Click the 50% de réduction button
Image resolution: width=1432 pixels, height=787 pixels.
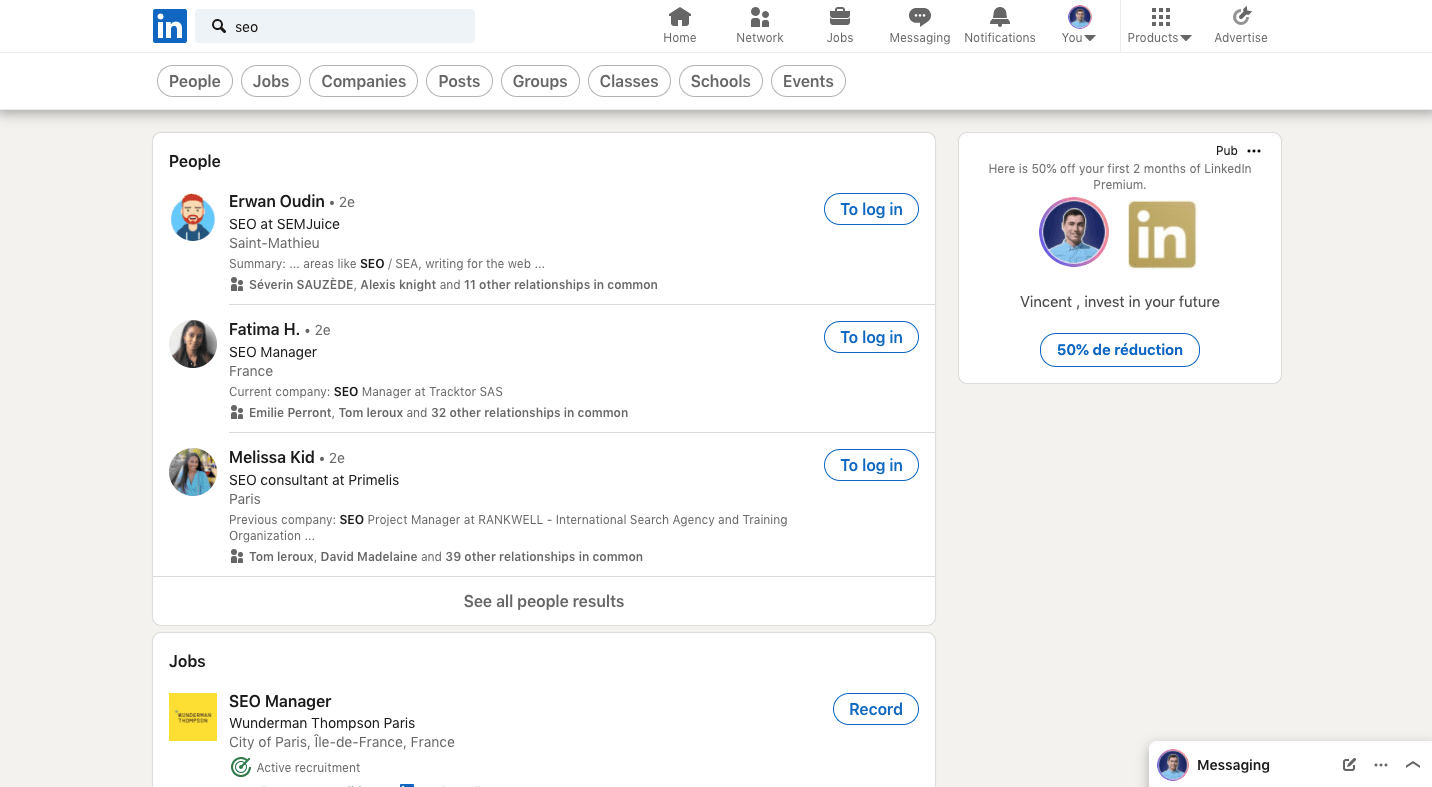[x=1120, y=350]
